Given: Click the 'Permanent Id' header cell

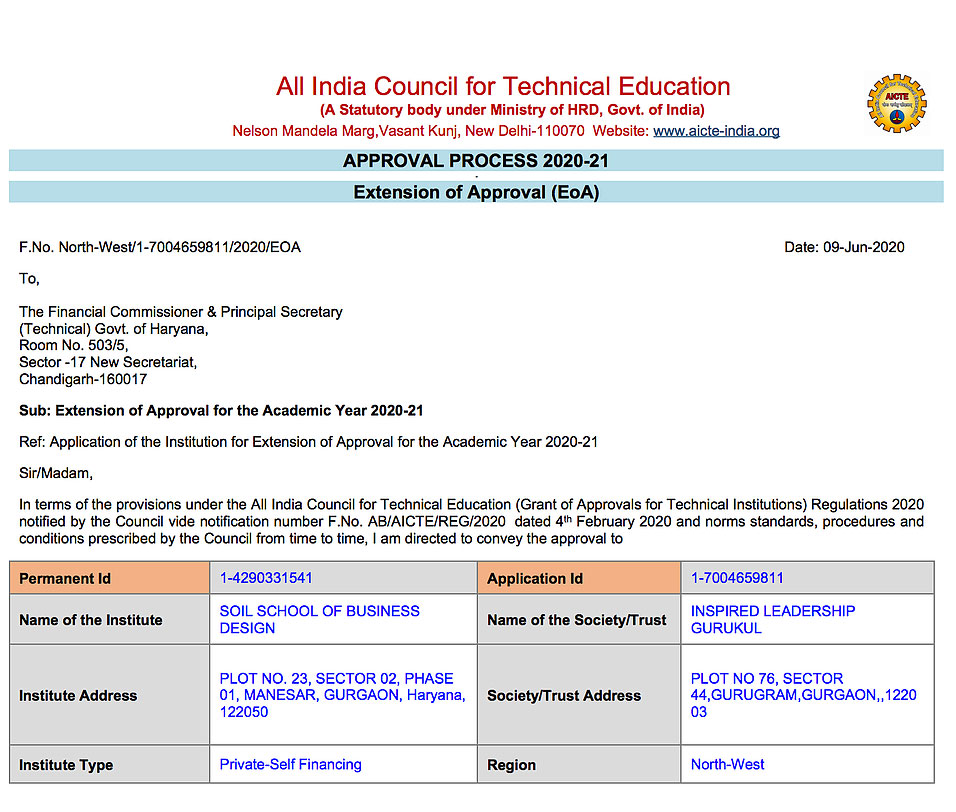Looking at the screenshot, I should click(x=110, y=578).
